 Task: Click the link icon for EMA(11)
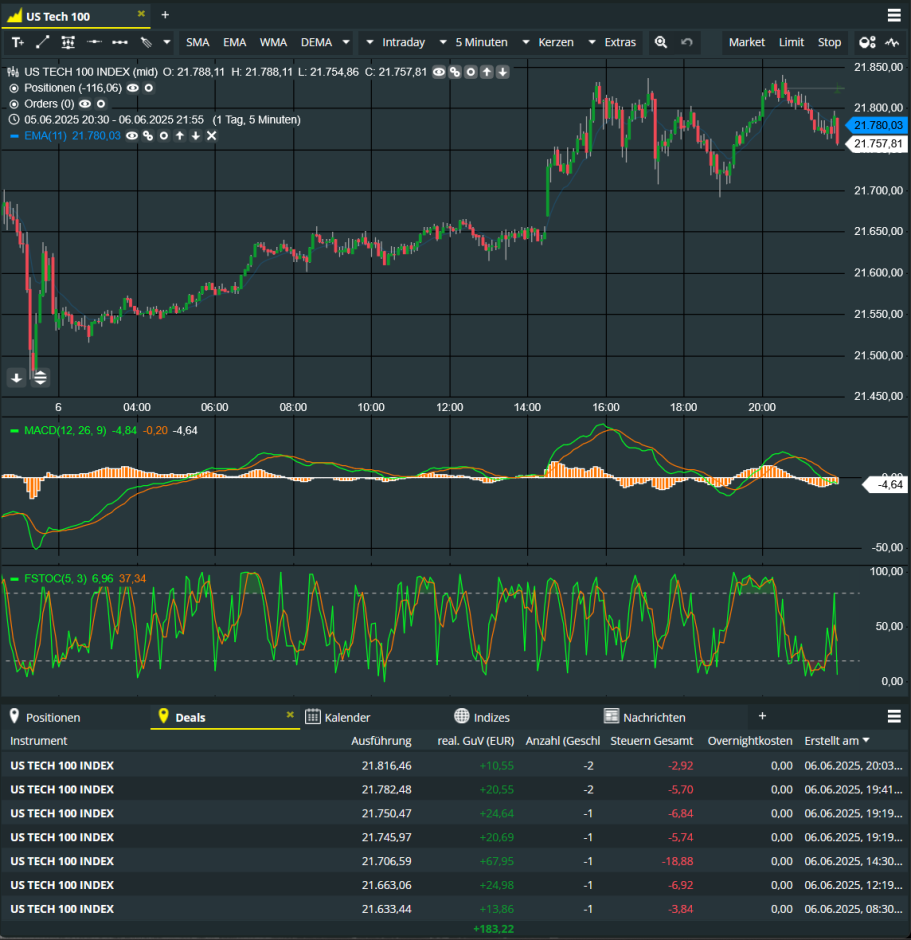point(147,136)
